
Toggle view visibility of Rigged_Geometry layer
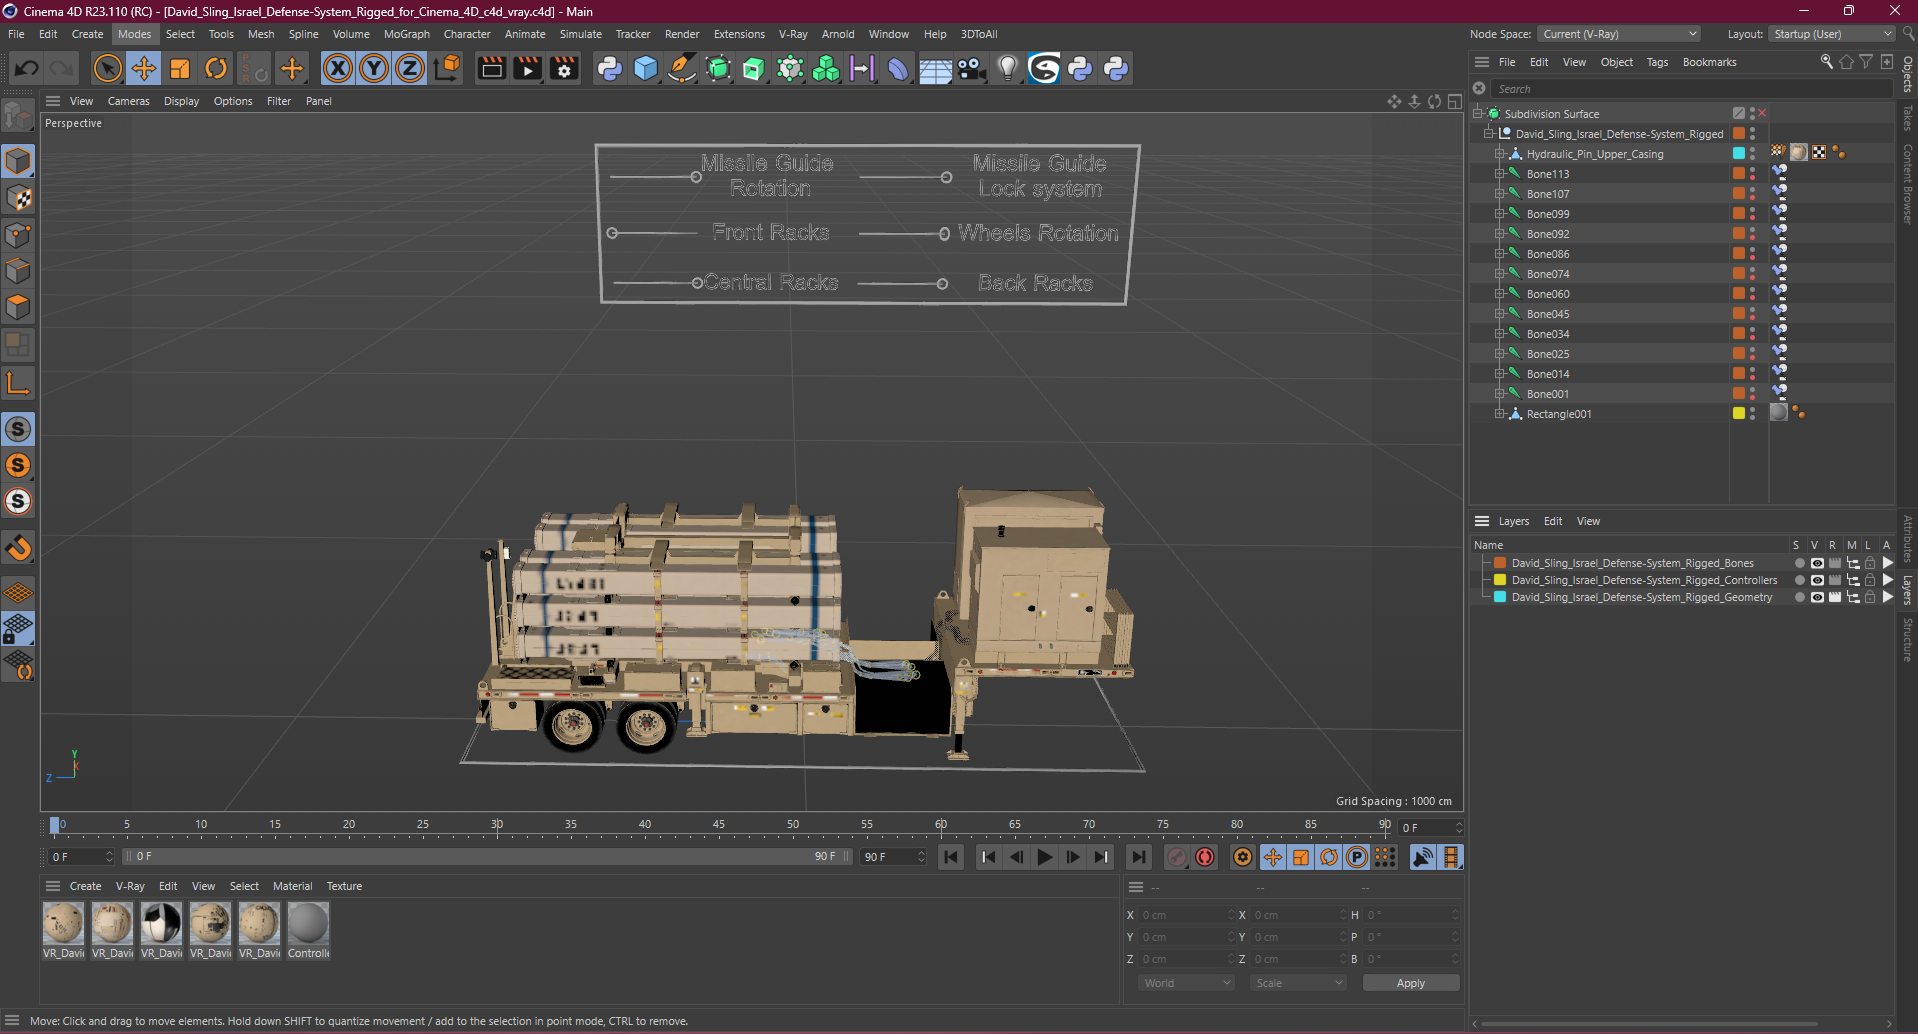pyautogui.click(x=1817, y=597)
